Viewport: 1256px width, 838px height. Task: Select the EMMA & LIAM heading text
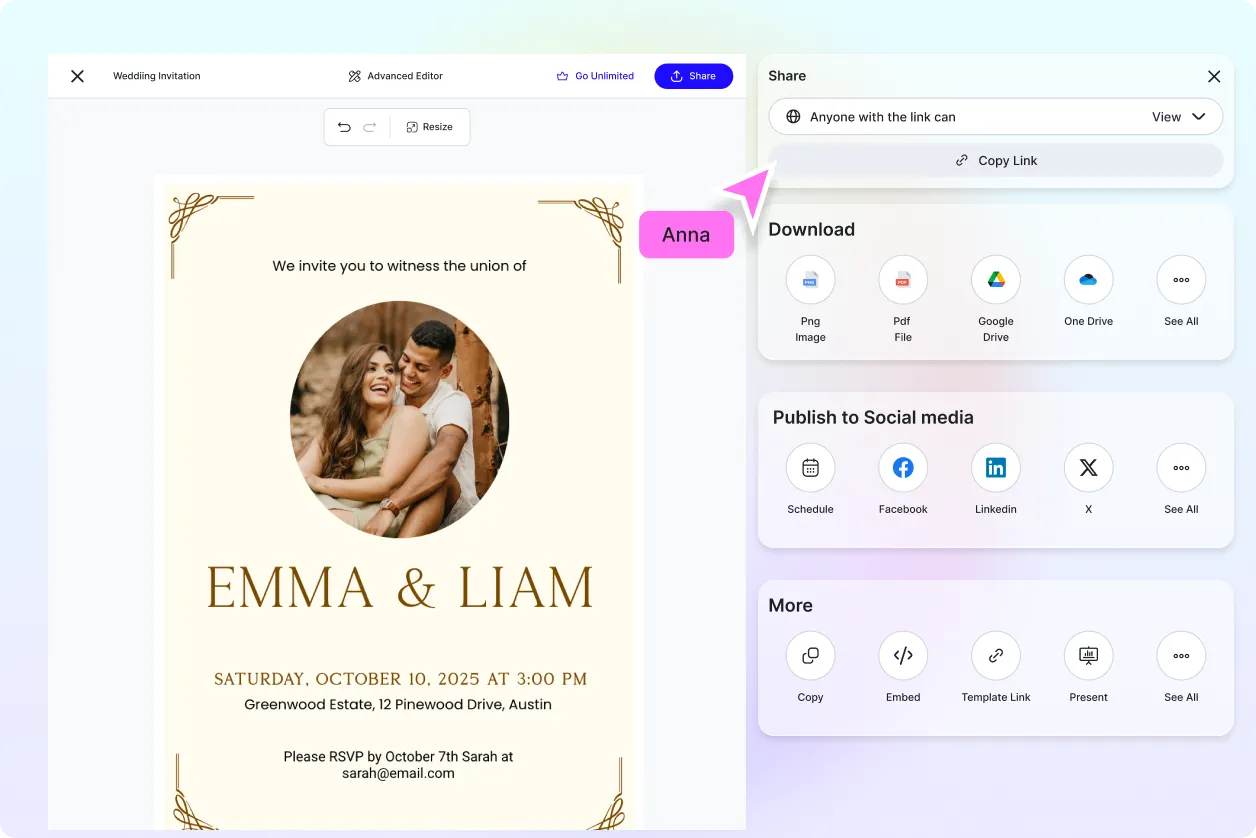point(400,588)
